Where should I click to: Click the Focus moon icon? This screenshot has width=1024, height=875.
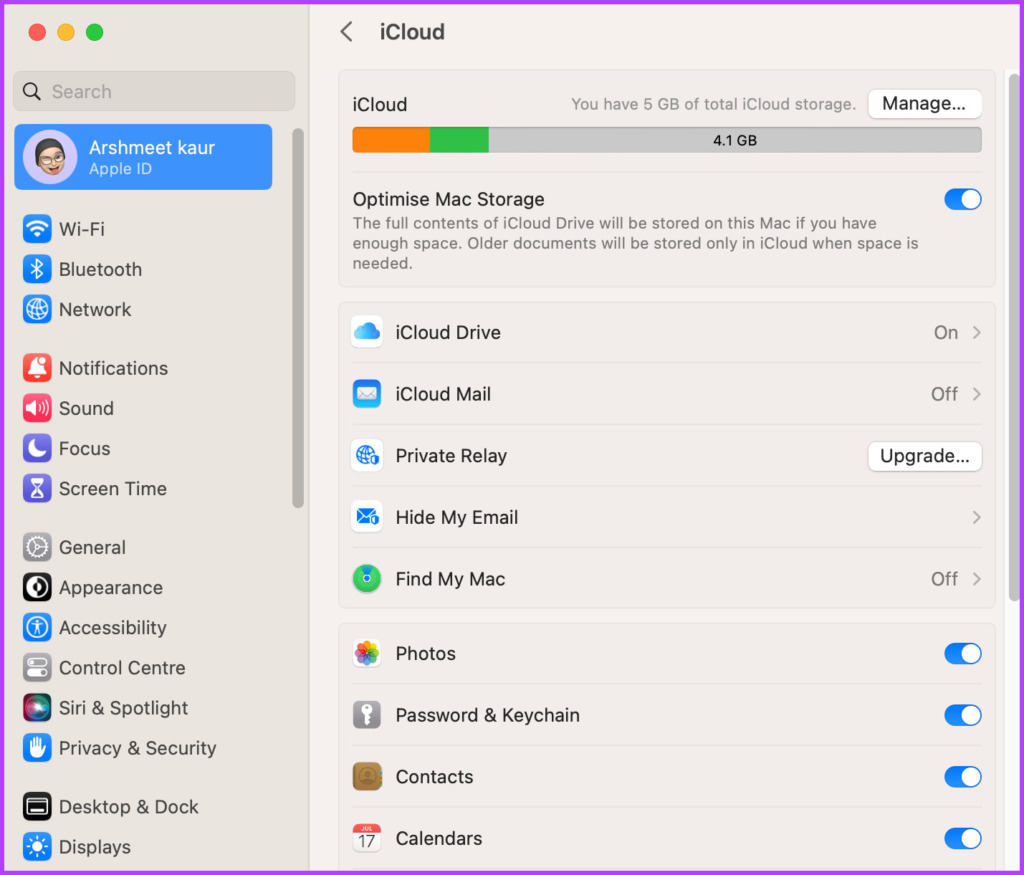pyautogui.click(x=37, y=449)
